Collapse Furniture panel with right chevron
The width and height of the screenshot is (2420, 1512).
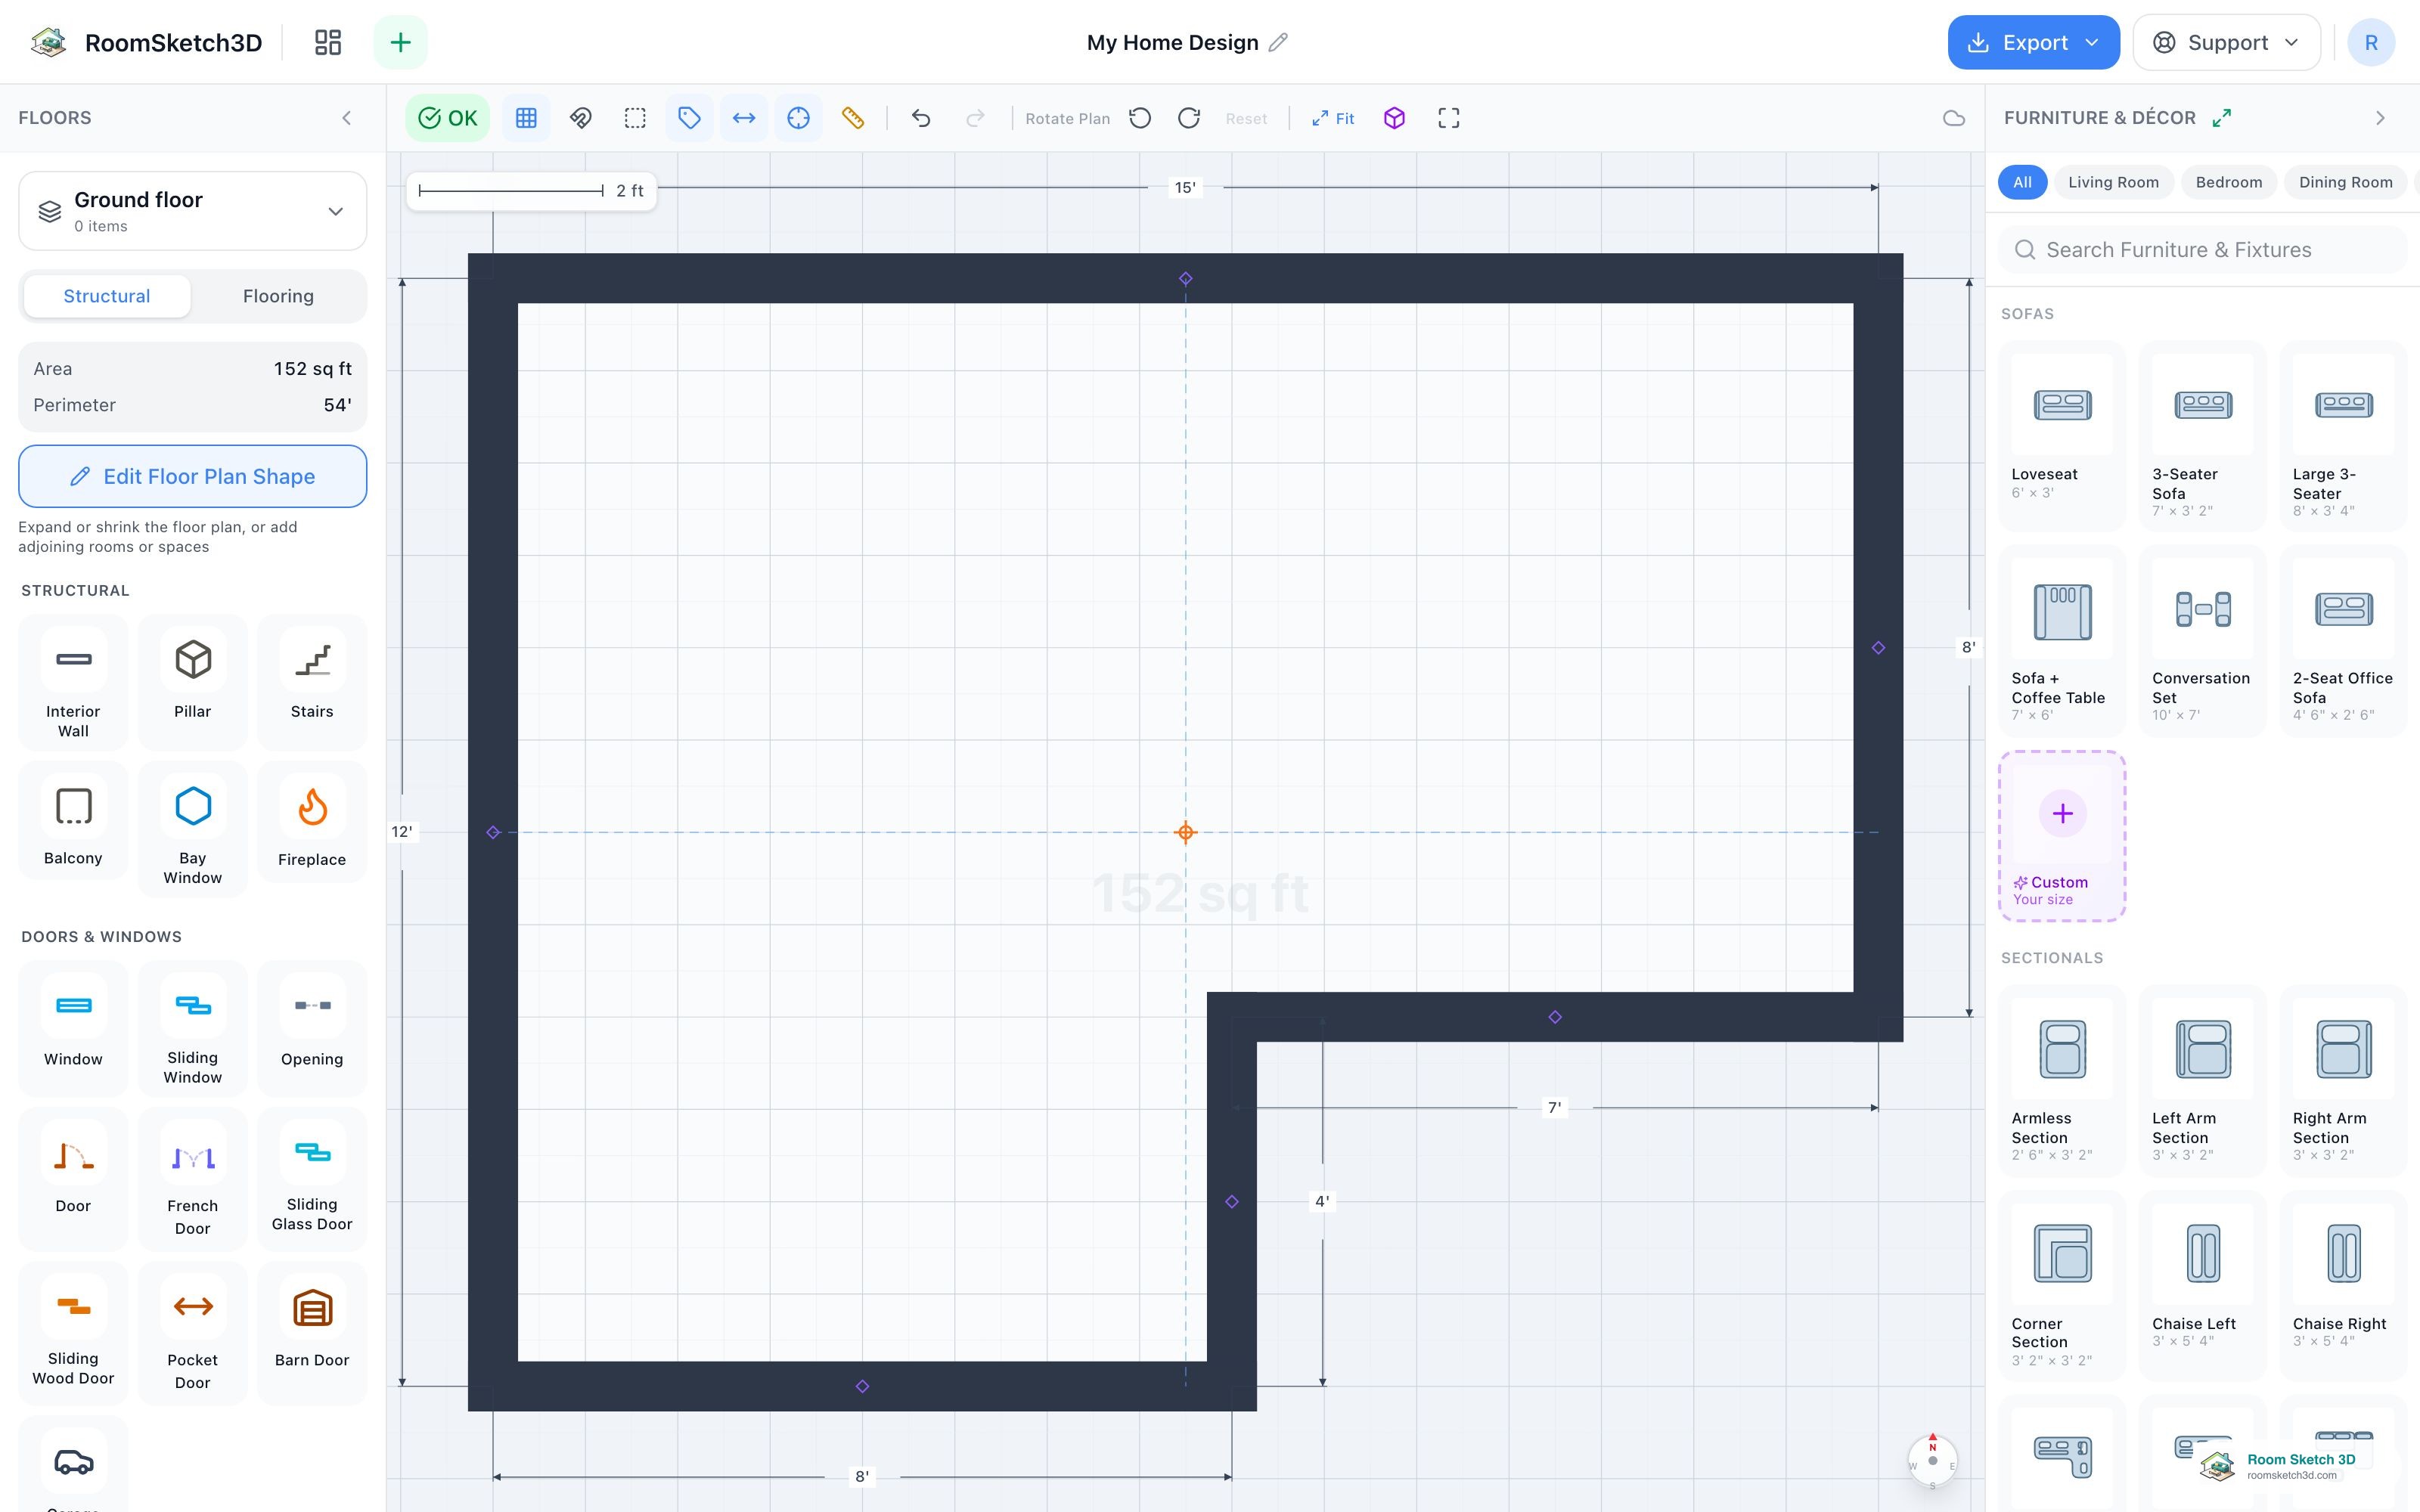[x=2380, y=118]
